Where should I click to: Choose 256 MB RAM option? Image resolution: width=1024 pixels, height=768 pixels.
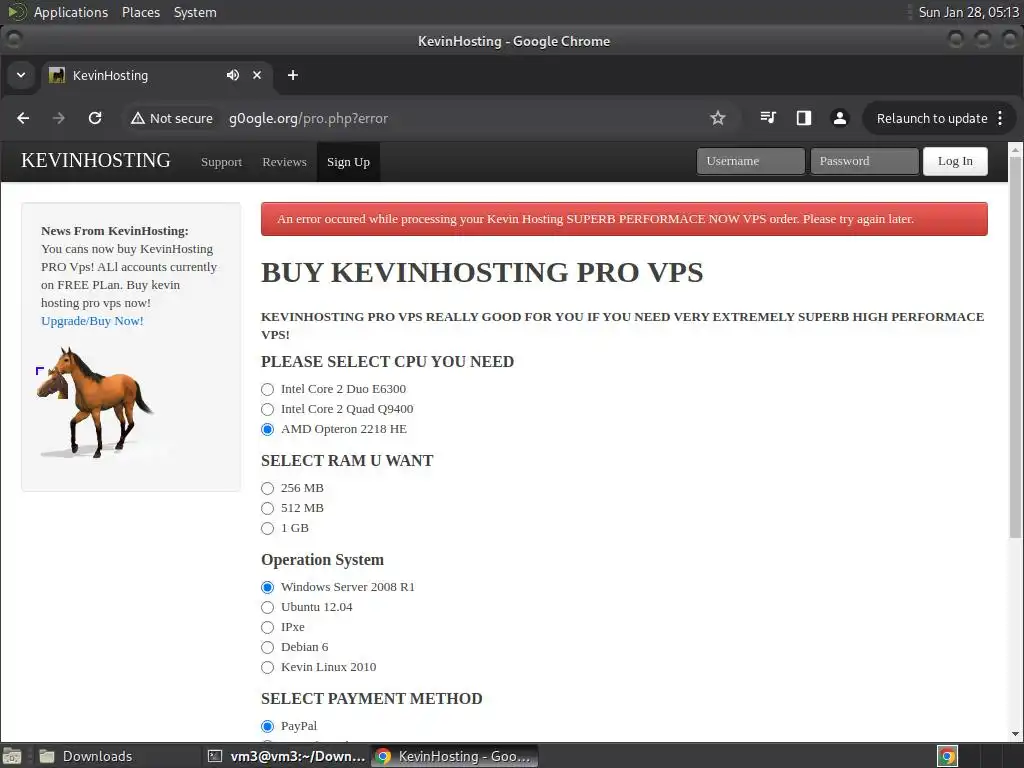(x=267, y=488)
